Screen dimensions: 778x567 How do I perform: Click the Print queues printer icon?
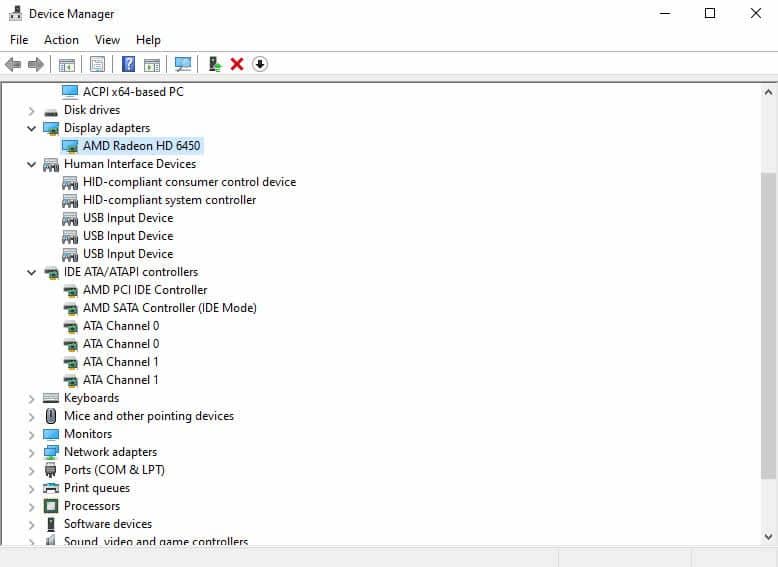(x=51, y=488)
